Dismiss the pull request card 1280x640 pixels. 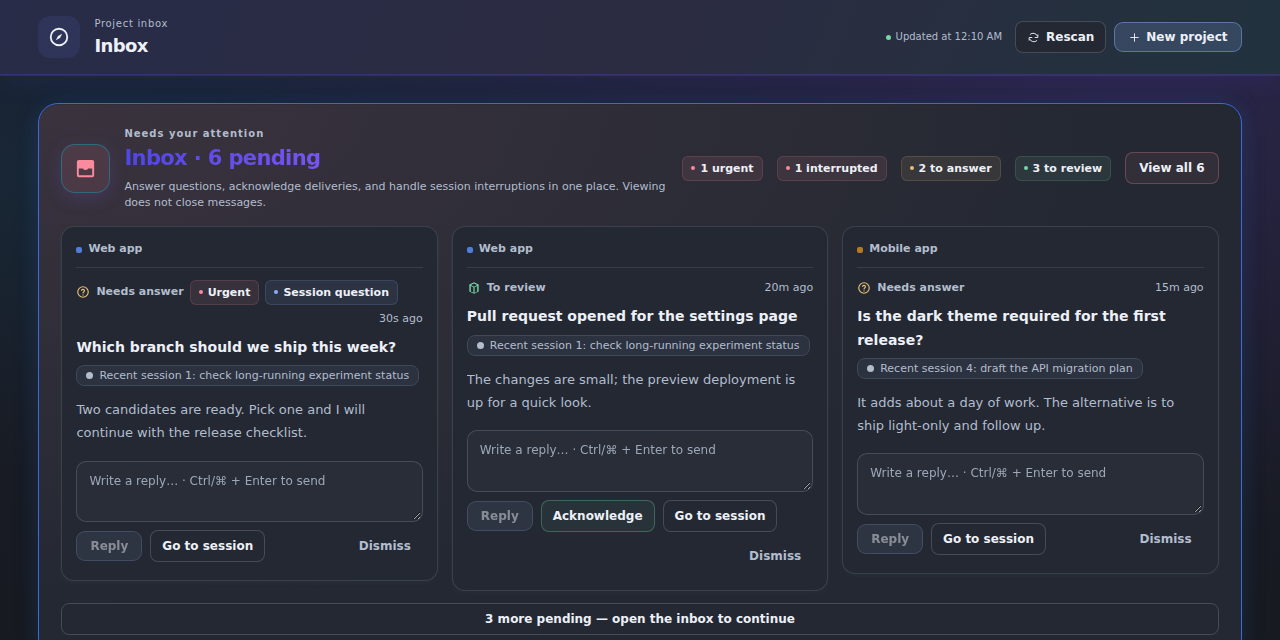tap(775, 556)
